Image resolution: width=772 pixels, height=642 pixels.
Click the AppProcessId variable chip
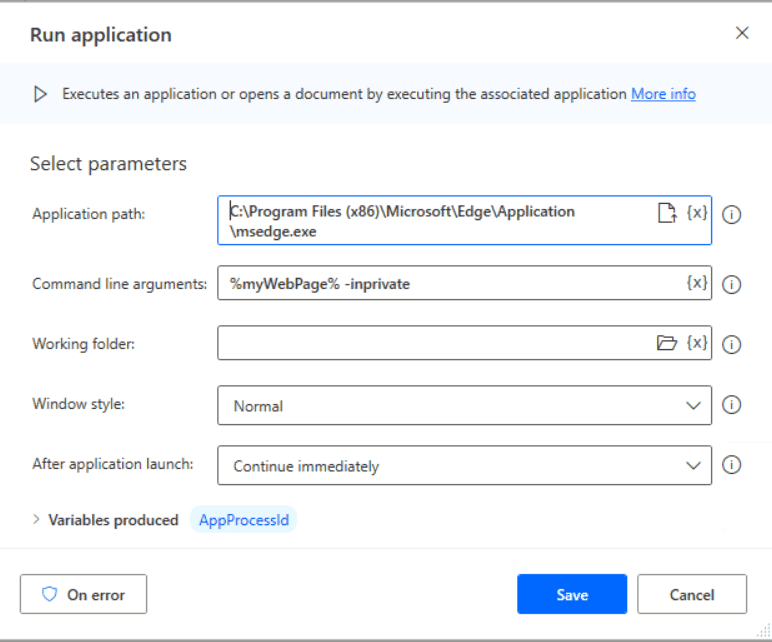click(x=244, y=520)
